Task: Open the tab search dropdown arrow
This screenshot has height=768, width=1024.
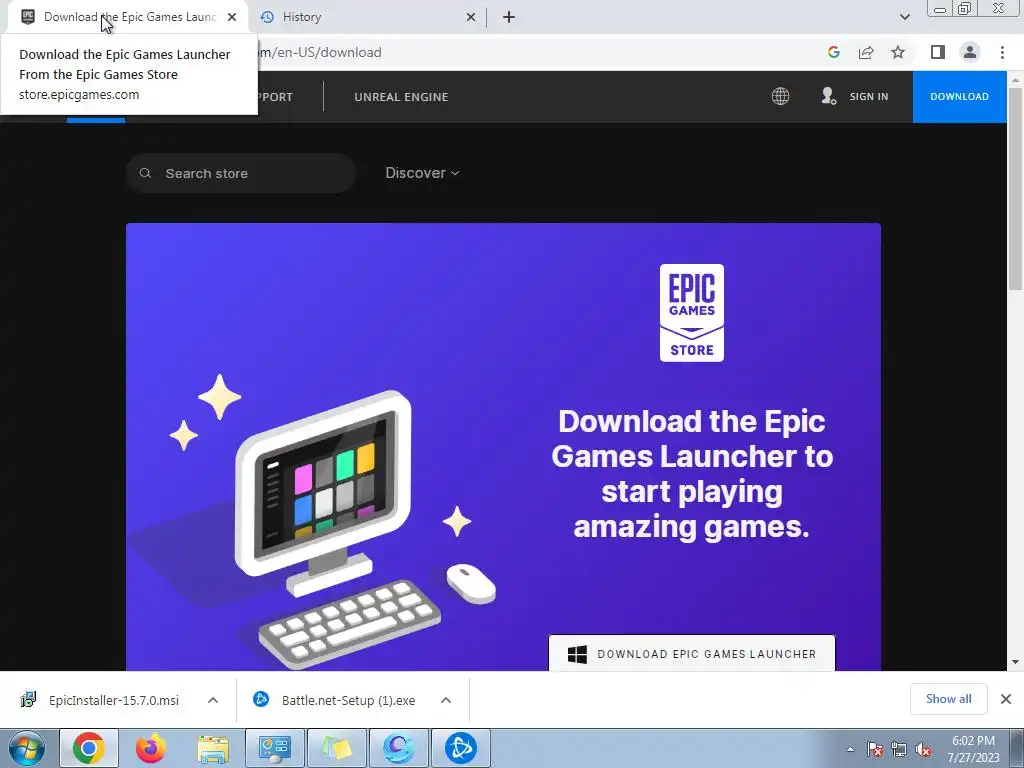Action: (904, 17)
